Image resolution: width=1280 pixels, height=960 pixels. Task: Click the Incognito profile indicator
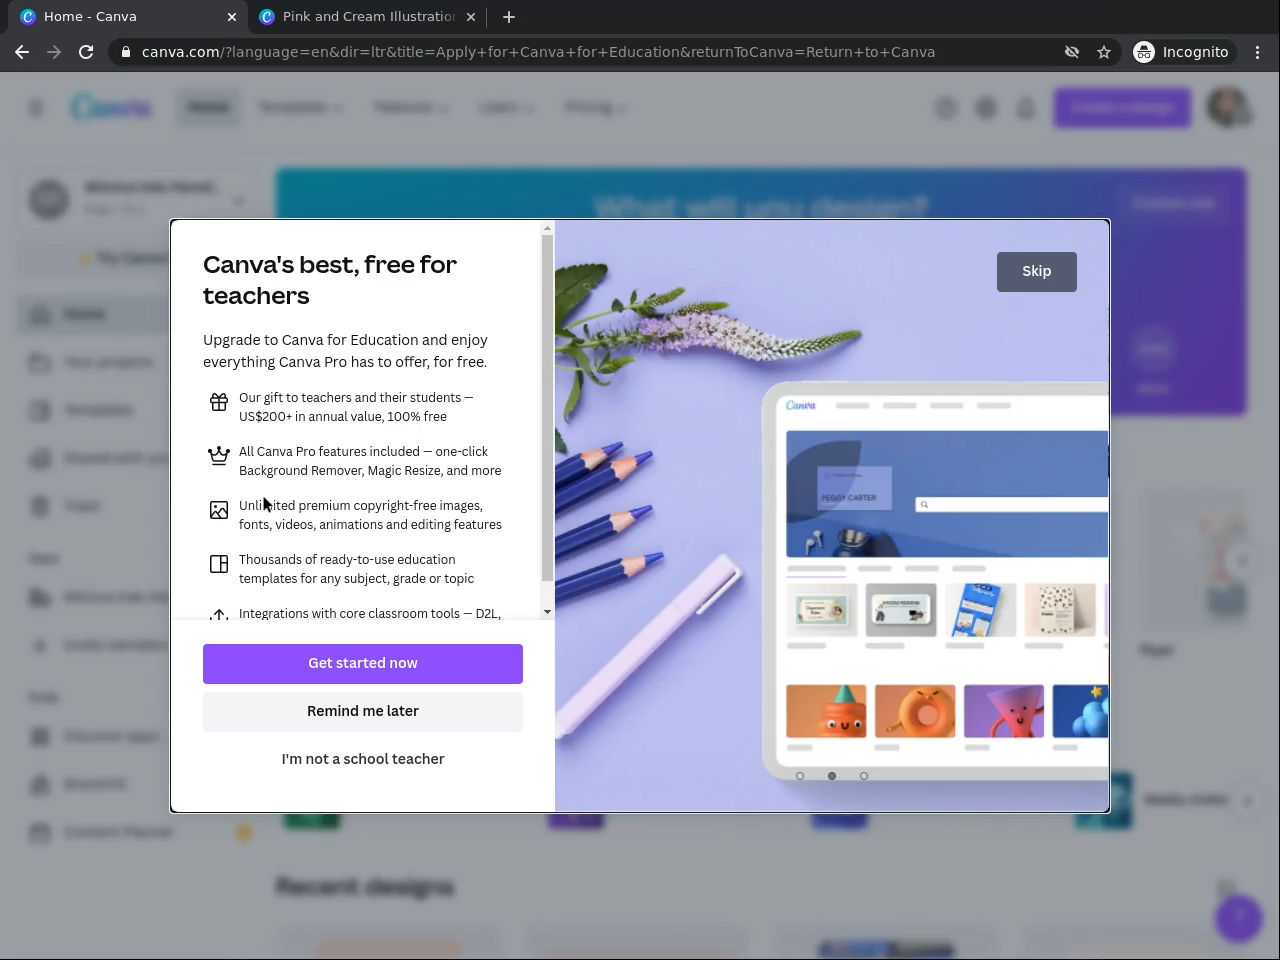point(1182,52)
